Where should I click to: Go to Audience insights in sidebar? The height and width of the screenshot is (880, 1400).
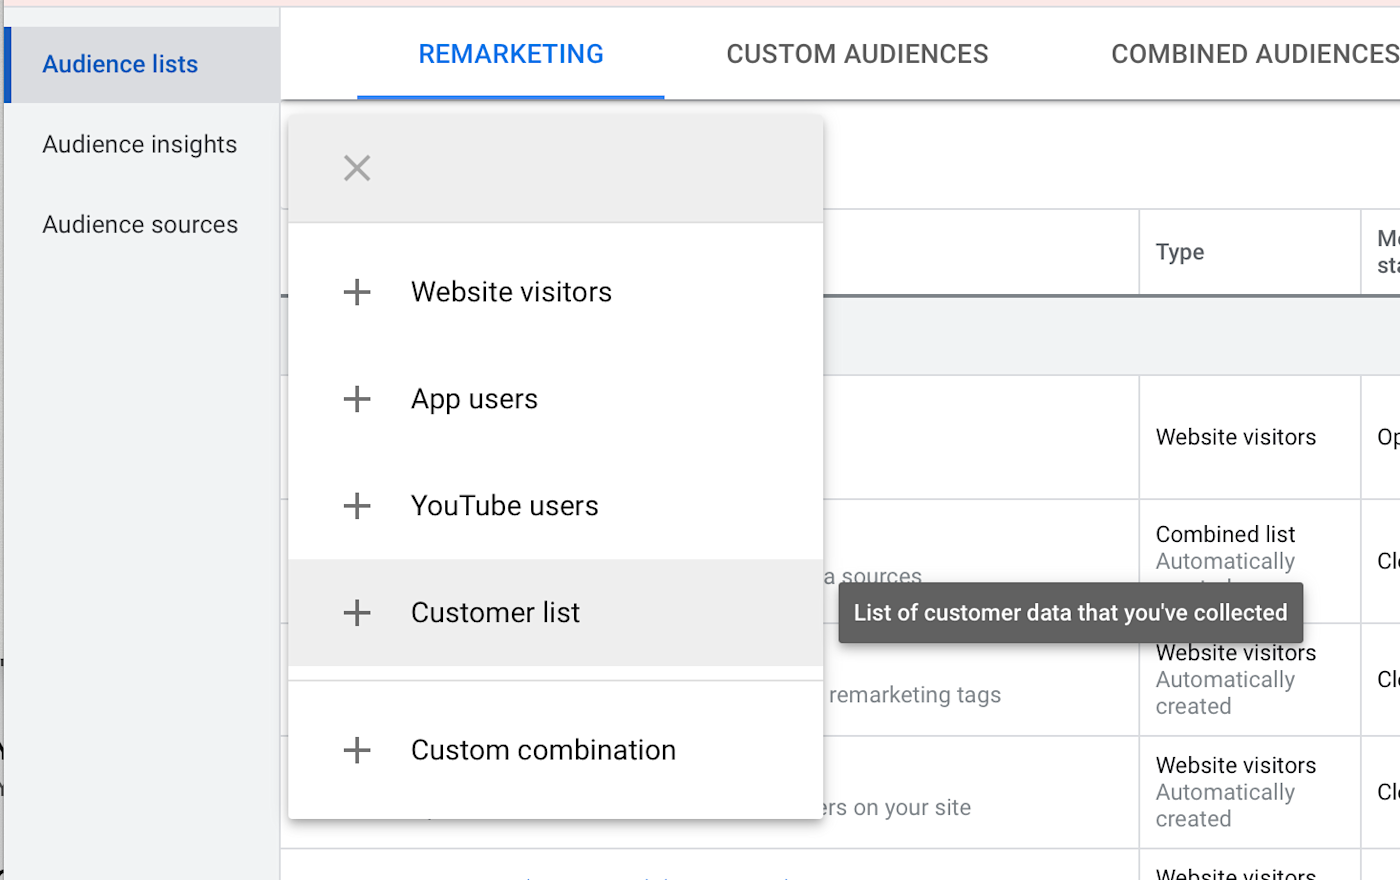pos(140,144)
